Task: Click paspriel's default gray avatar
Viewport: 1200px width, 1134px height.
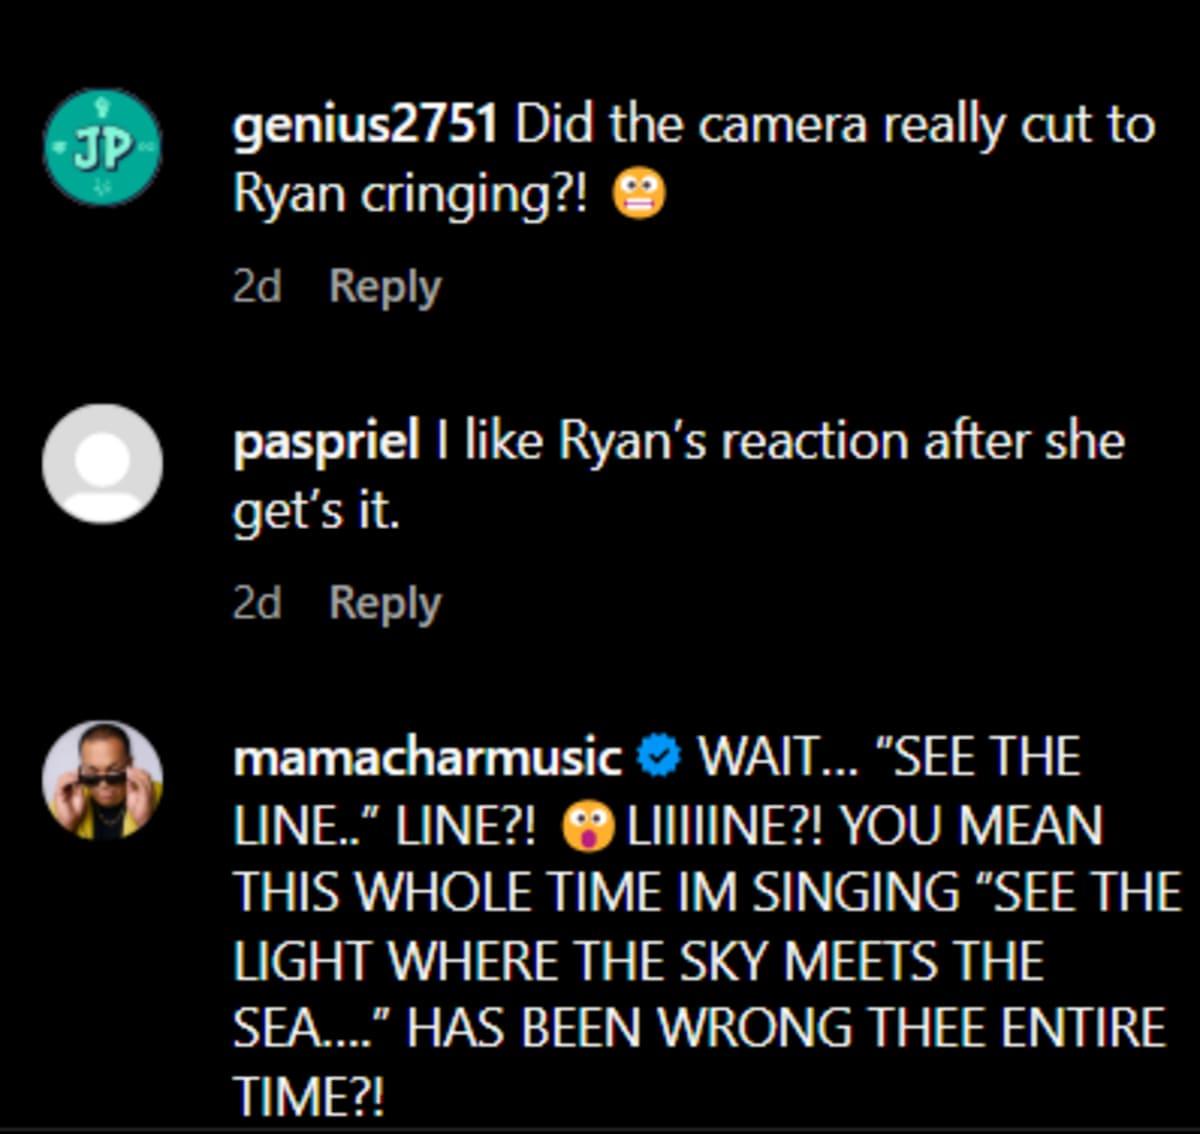Action: [x=102, y=463]
